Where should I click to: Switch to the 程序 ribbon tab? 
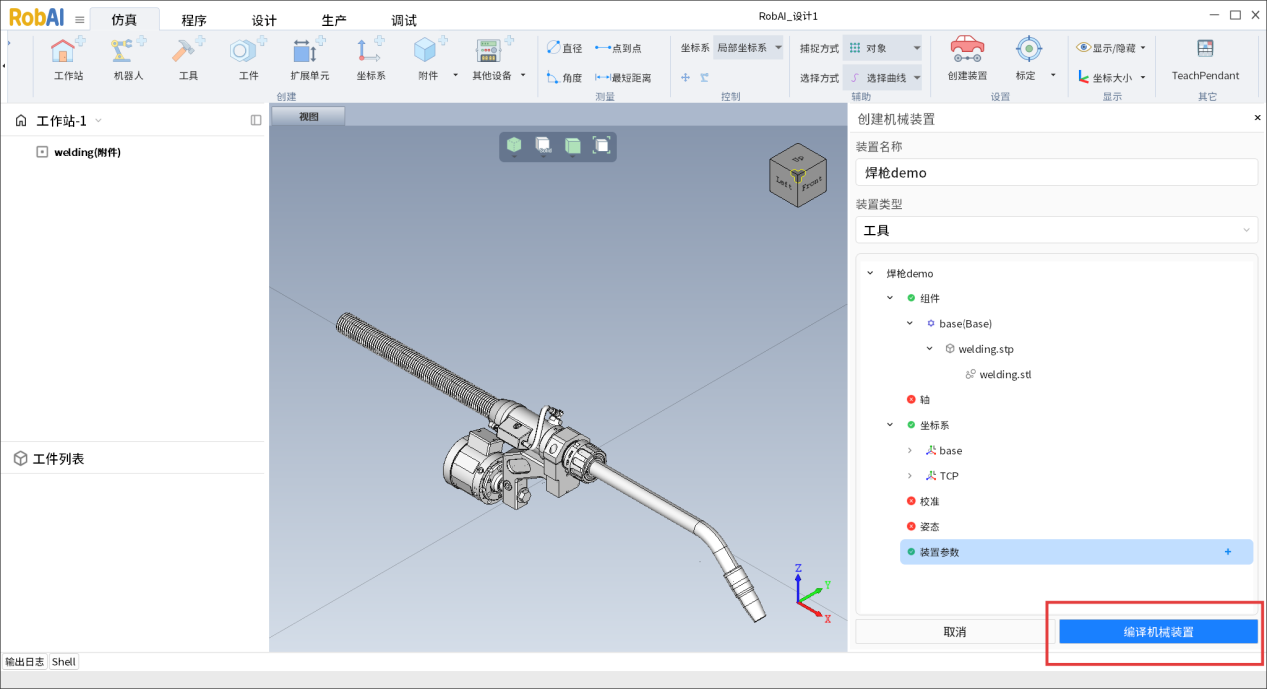(x=194, y=20)
